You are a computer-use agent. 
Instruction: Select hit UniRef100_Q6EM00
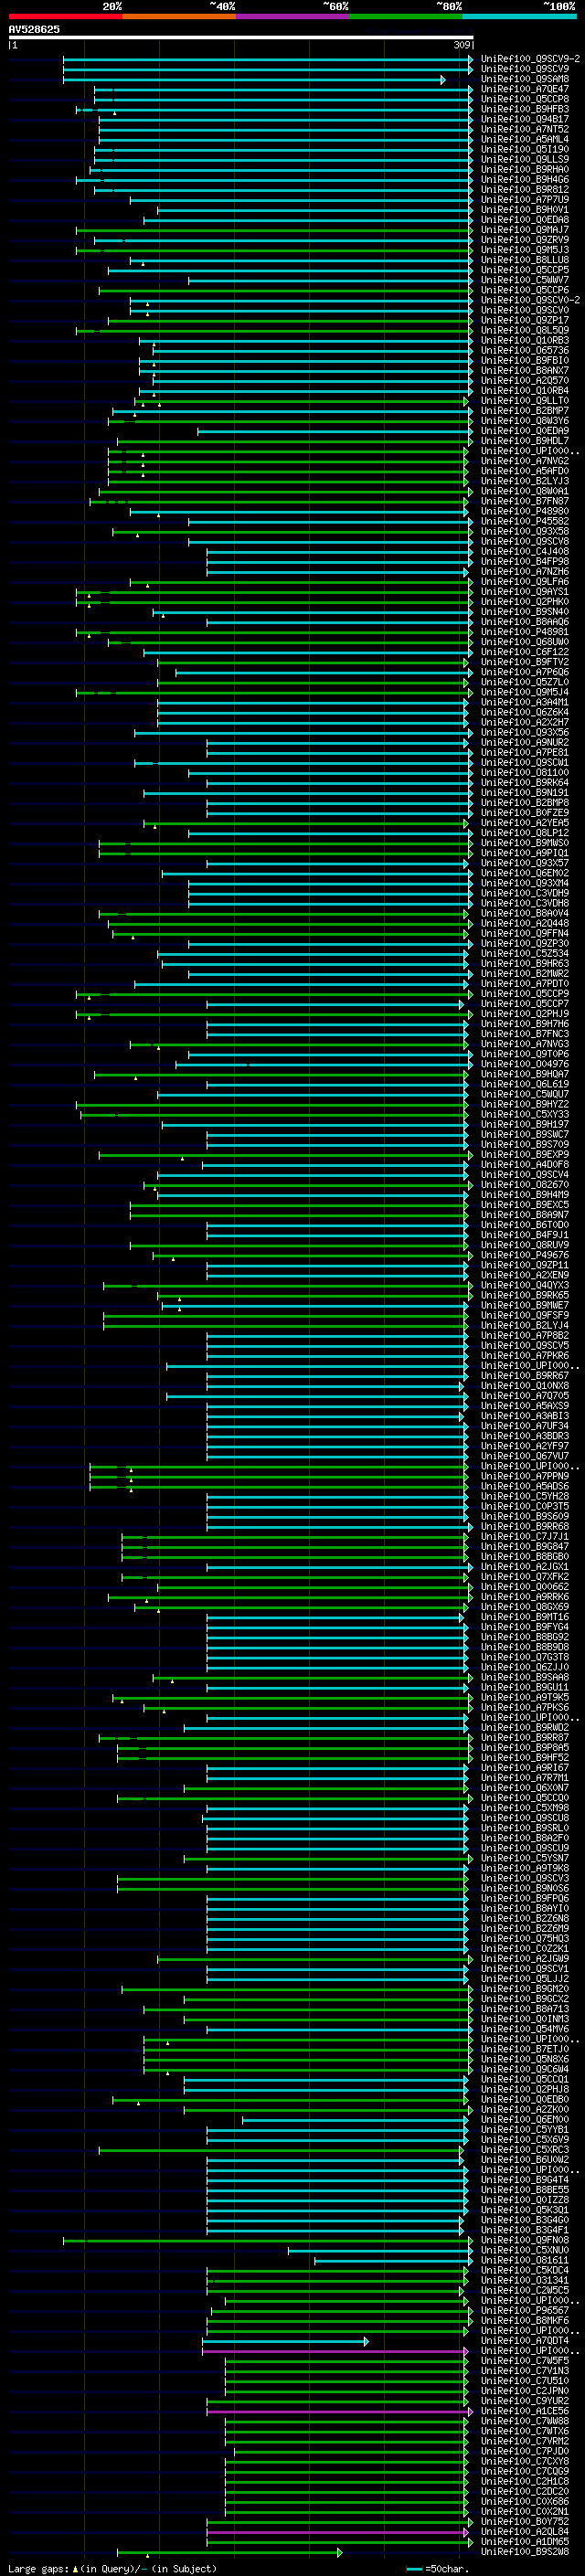(x=525, y=2120)
